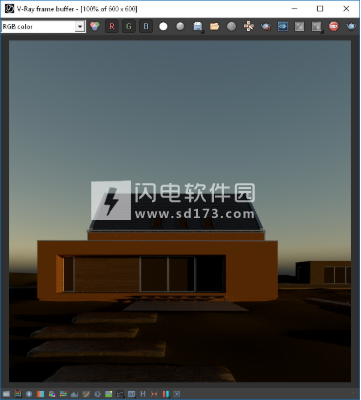Show the histogram icon in bottom toolbar
This screenshot has height=400, width=361.
74,394
